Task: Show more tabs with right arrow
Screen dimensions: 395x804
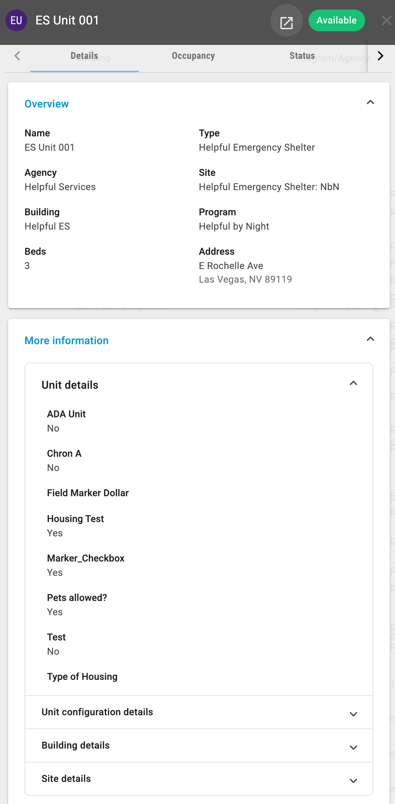Action: pyautogui.click(x=380, y=56)
